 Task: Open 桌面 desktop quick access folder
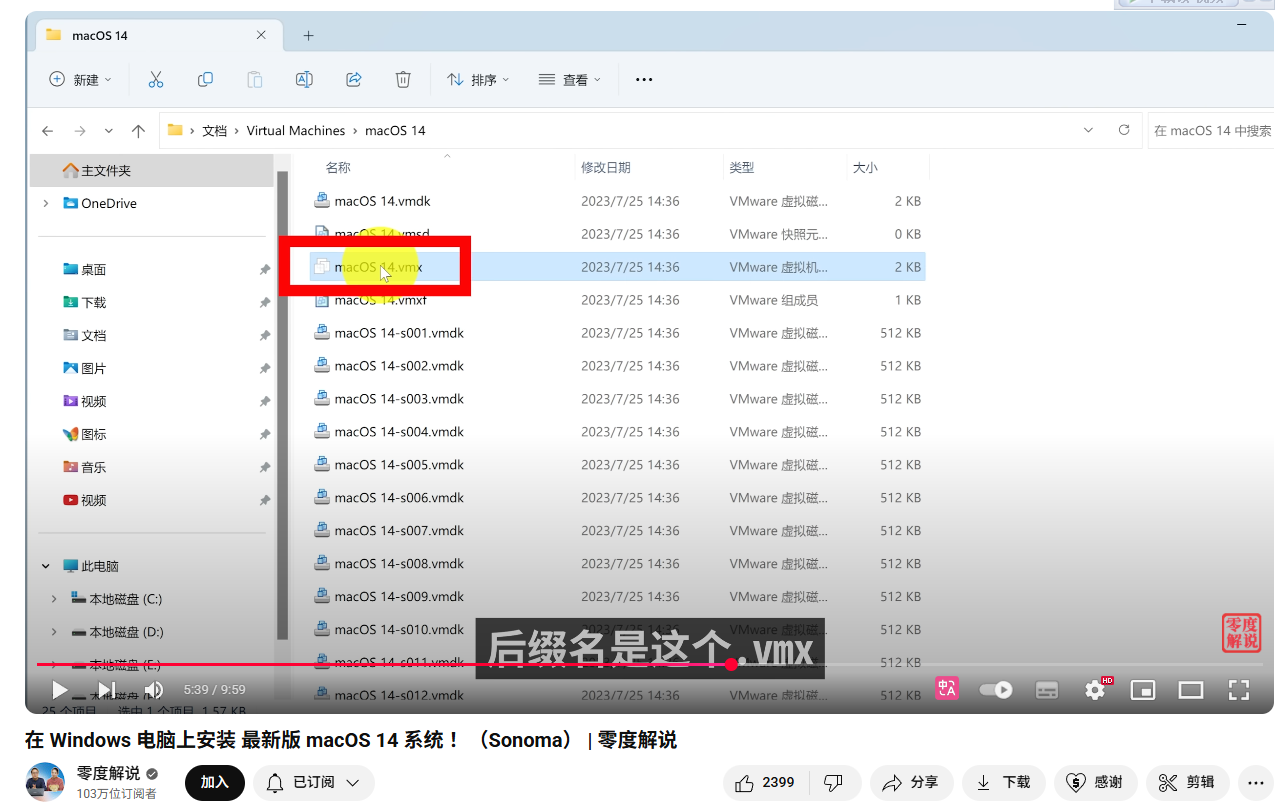point(94,269)
